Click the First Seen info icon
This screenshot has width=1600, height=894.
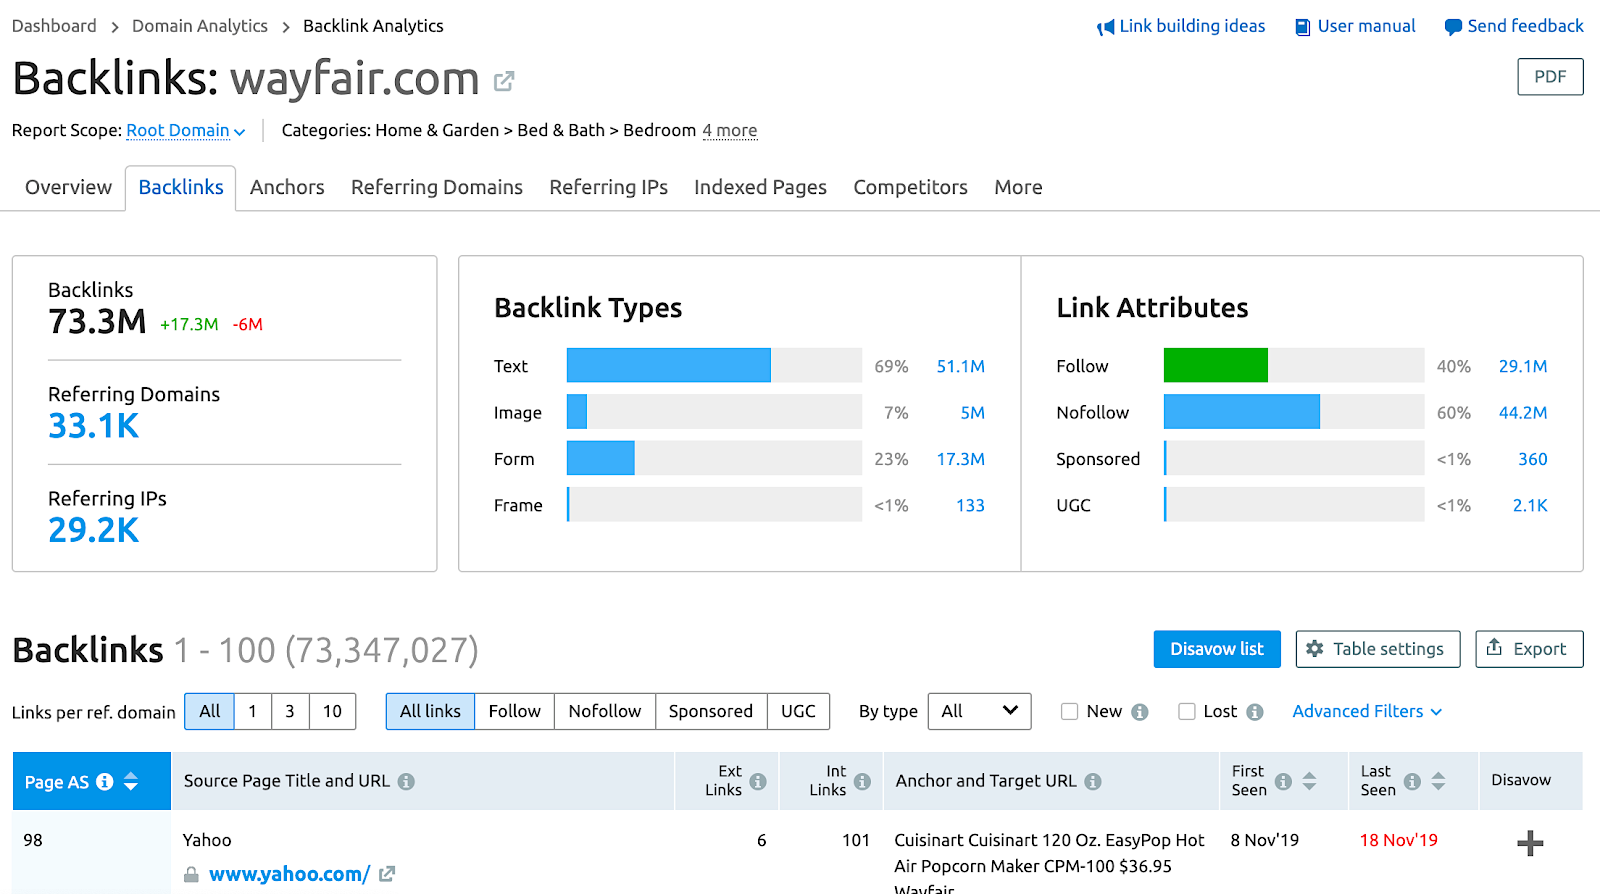point(1283,782)
